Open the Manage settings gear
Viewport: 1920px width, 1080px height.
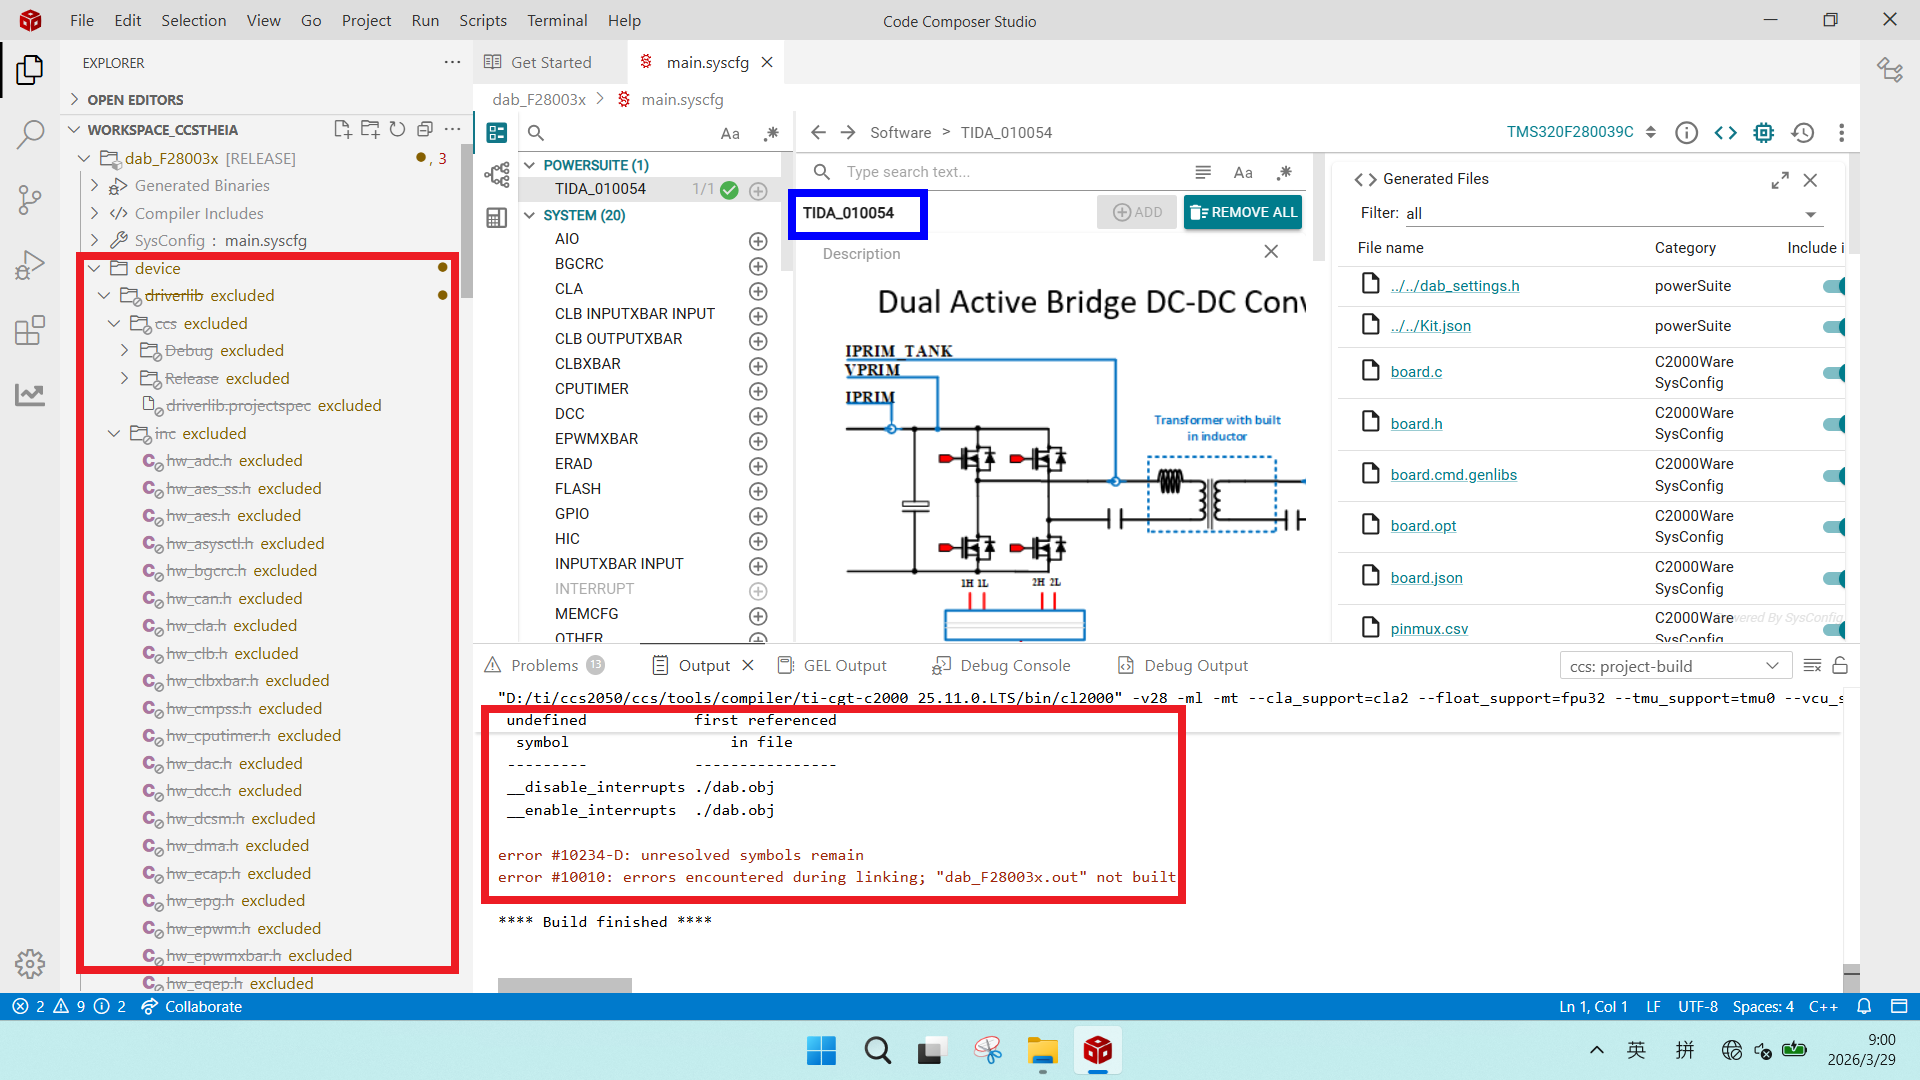tap(30, 964)
